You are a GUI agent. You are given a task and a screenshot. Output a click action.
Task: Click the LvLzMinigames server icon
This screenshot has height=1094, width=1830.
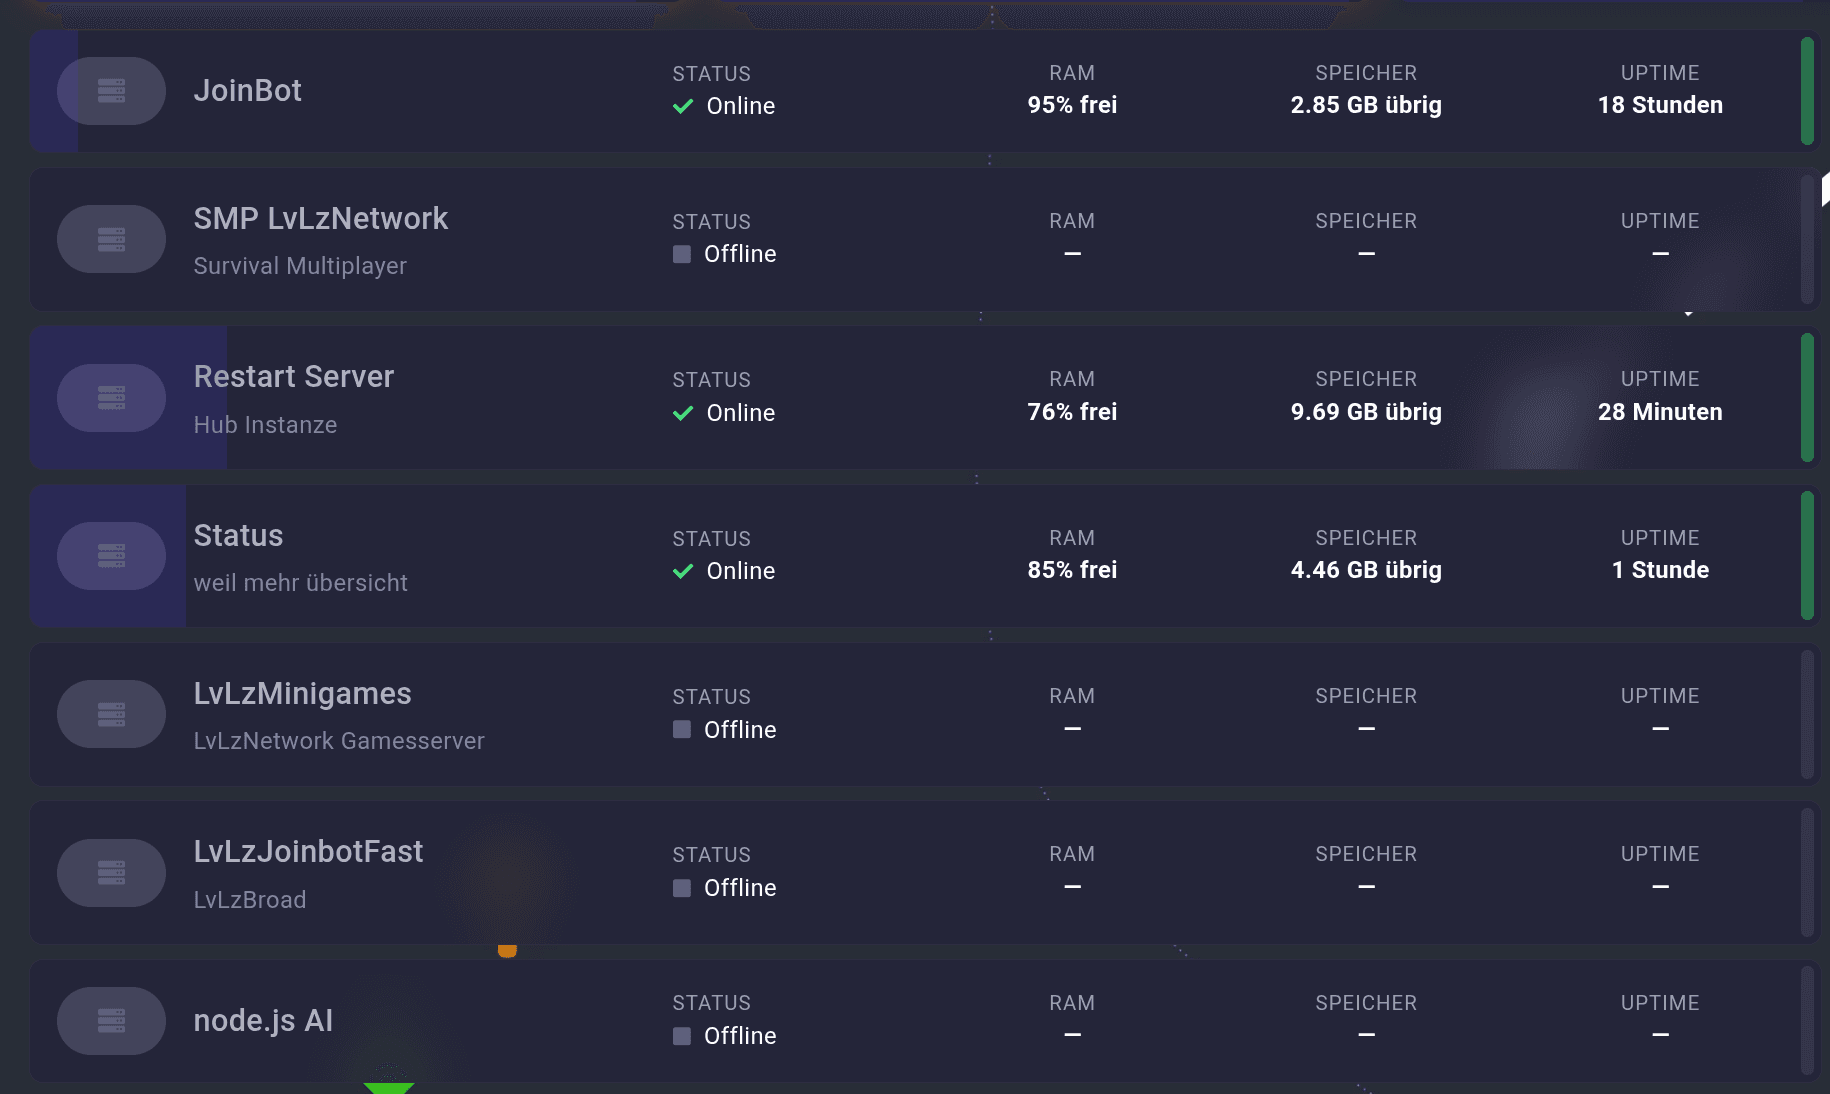coord(111,714)
